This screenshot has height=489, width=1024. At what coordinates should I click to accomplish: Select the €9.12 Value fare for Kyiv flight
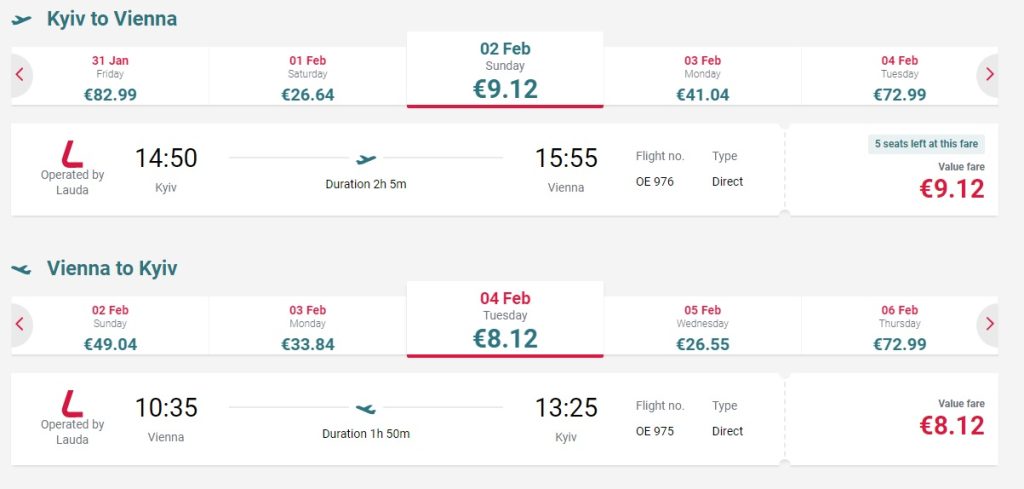[951, 188]
